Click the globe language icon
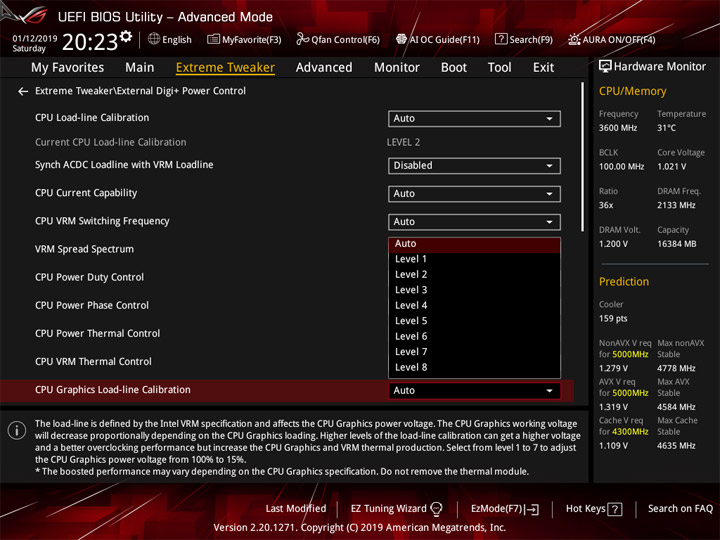This screenshot has width=720, height=540. (154, 39)
